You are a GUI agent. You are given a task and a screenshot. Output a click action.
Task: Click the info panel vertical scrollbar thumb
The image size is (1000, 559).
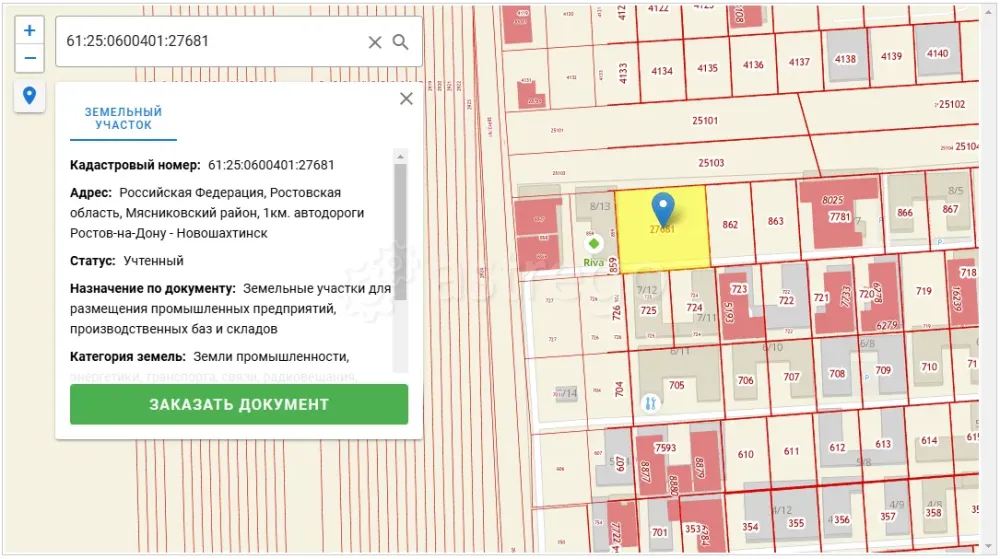400,232
